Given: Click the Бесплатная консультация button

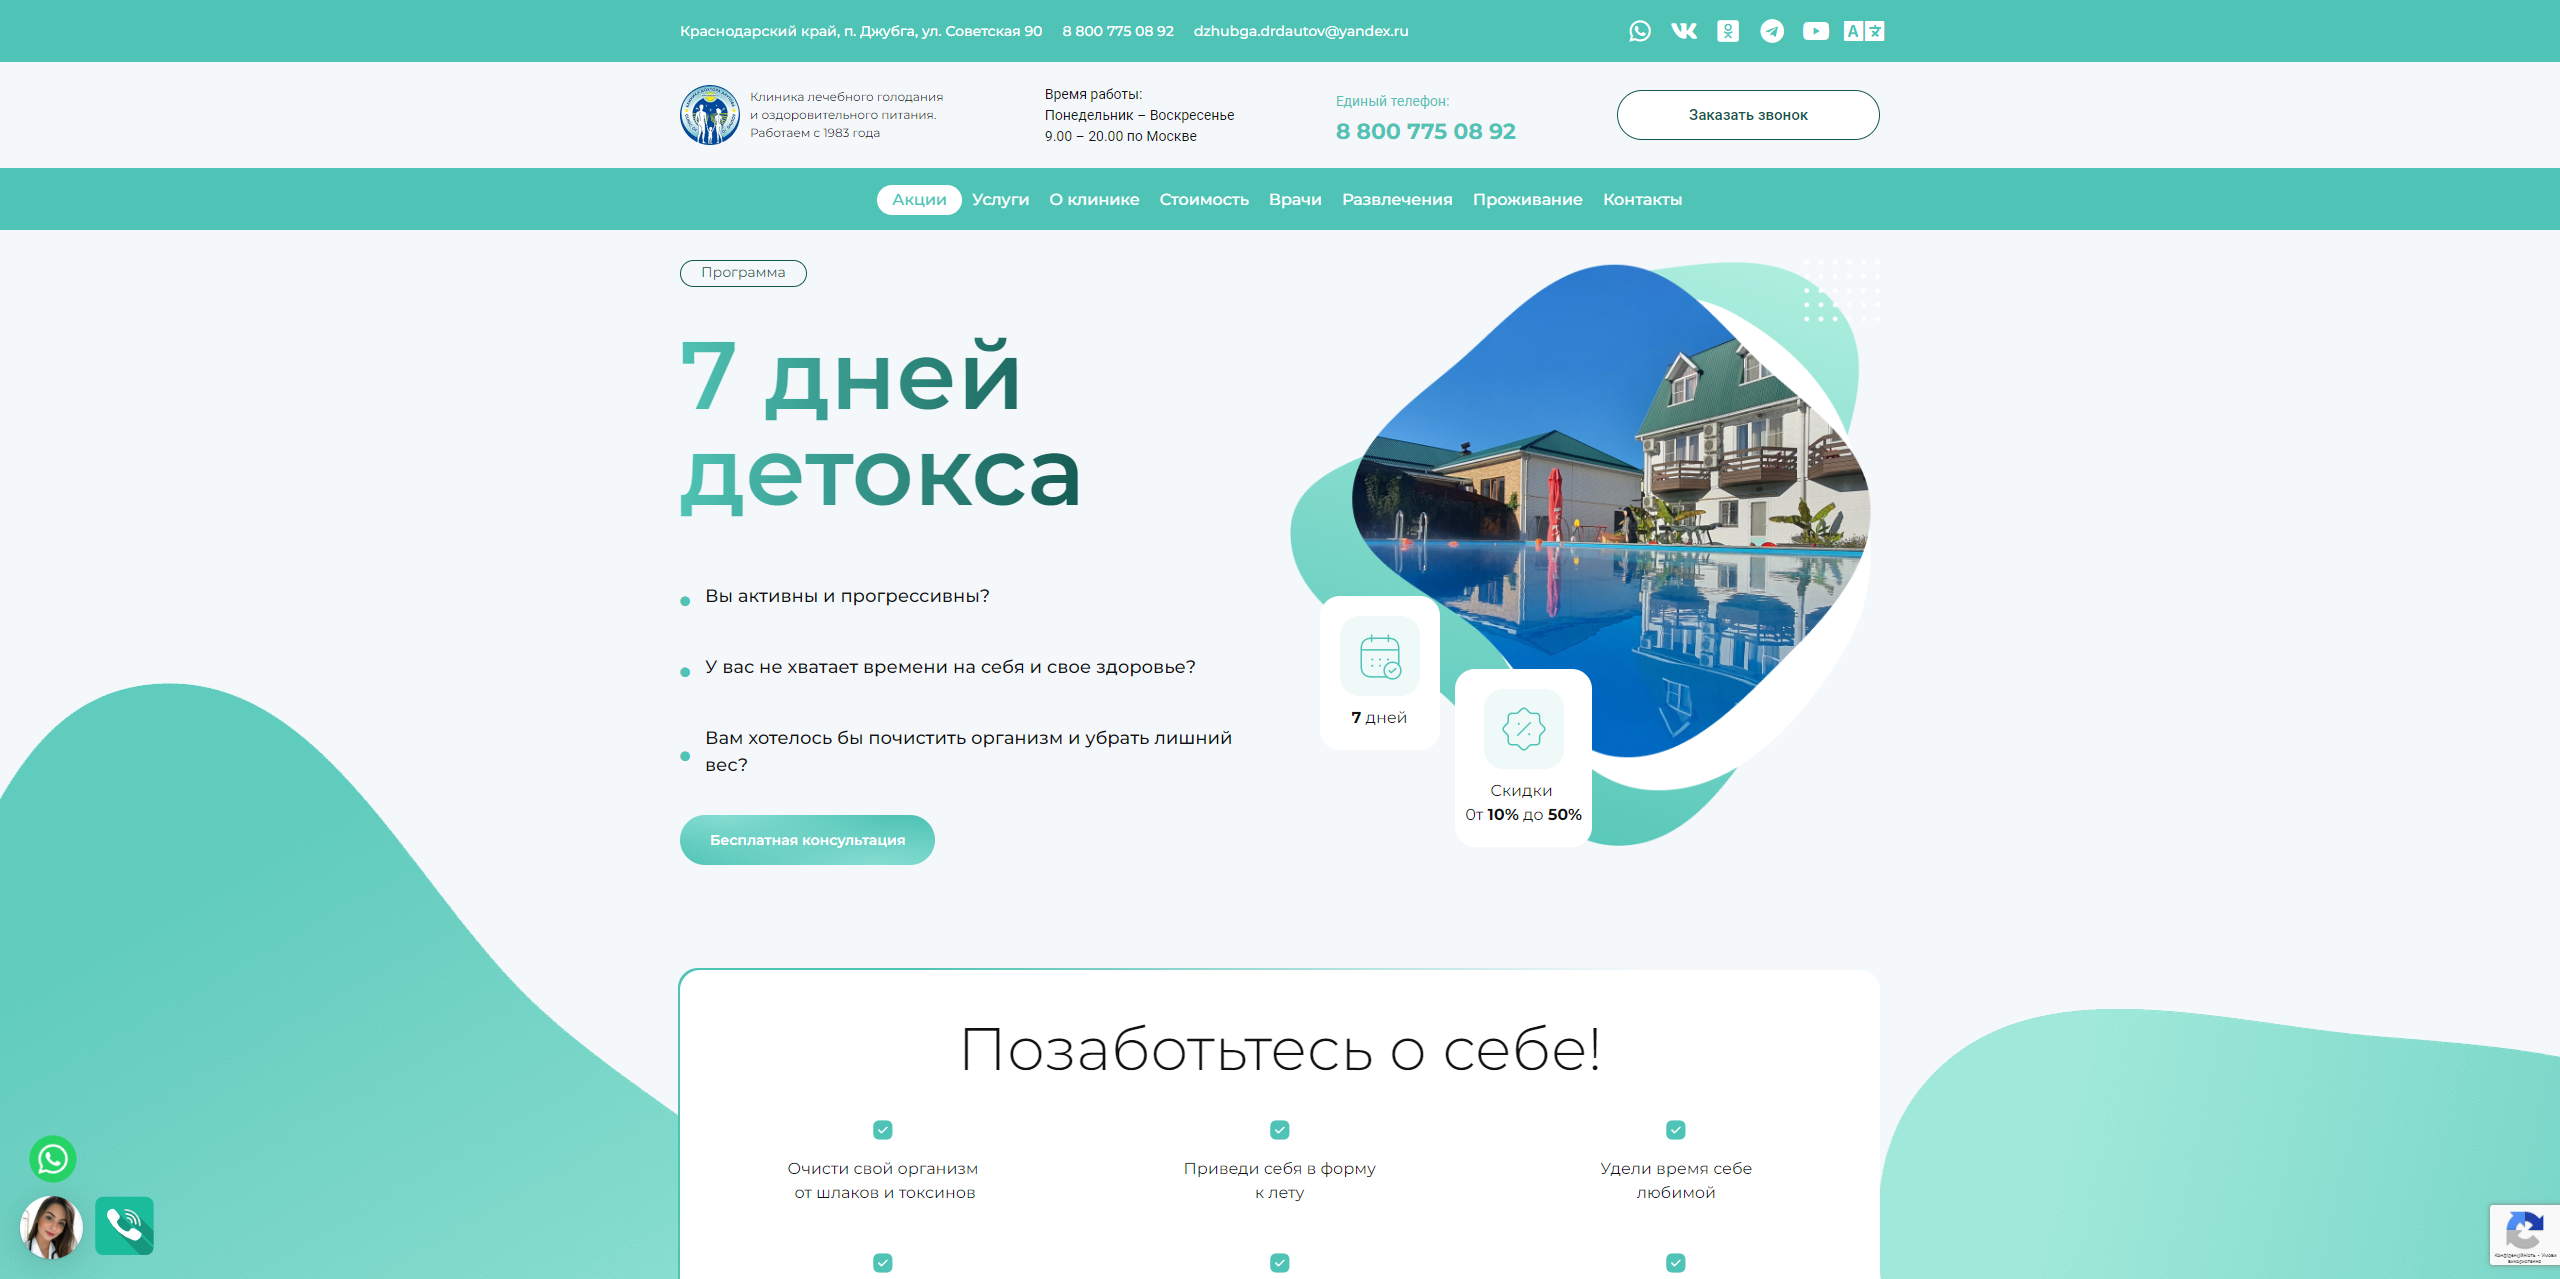Looking at the screenshot, I should coord(807,840).
